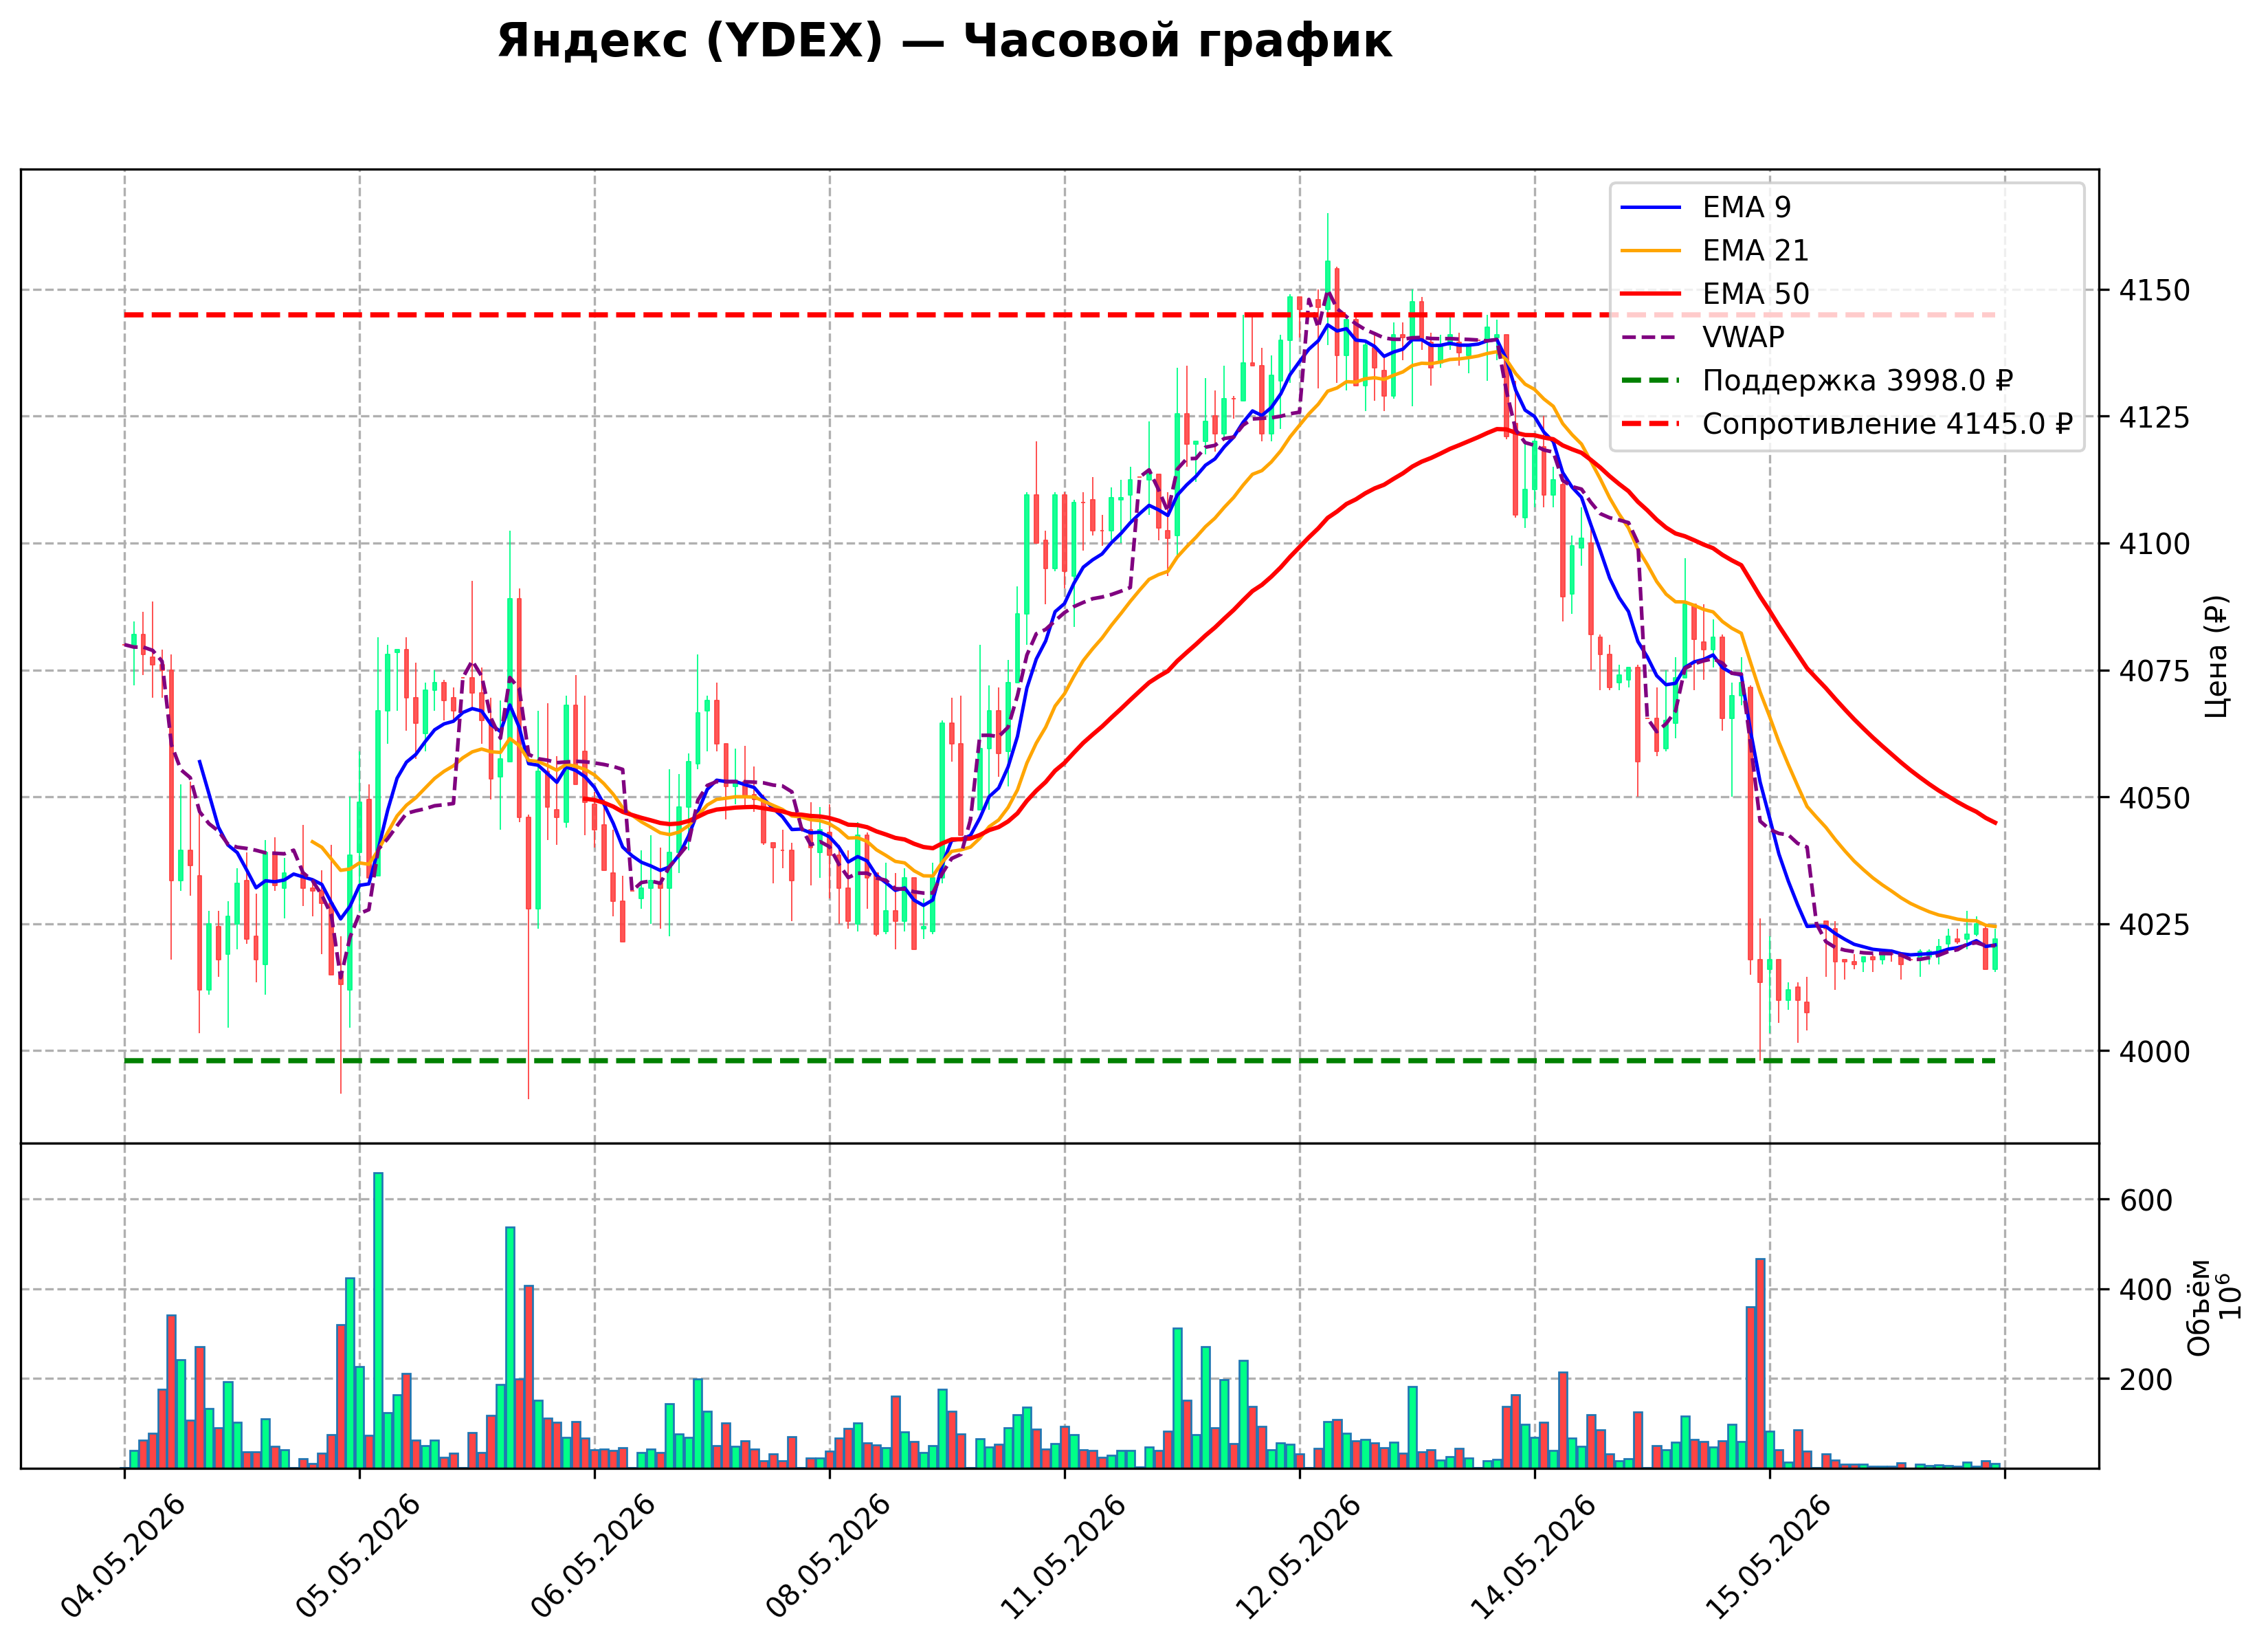This screenshot has width=2268, height=1645.
Task: Click the 4125 price axis label
Action: pos(2154,417)
